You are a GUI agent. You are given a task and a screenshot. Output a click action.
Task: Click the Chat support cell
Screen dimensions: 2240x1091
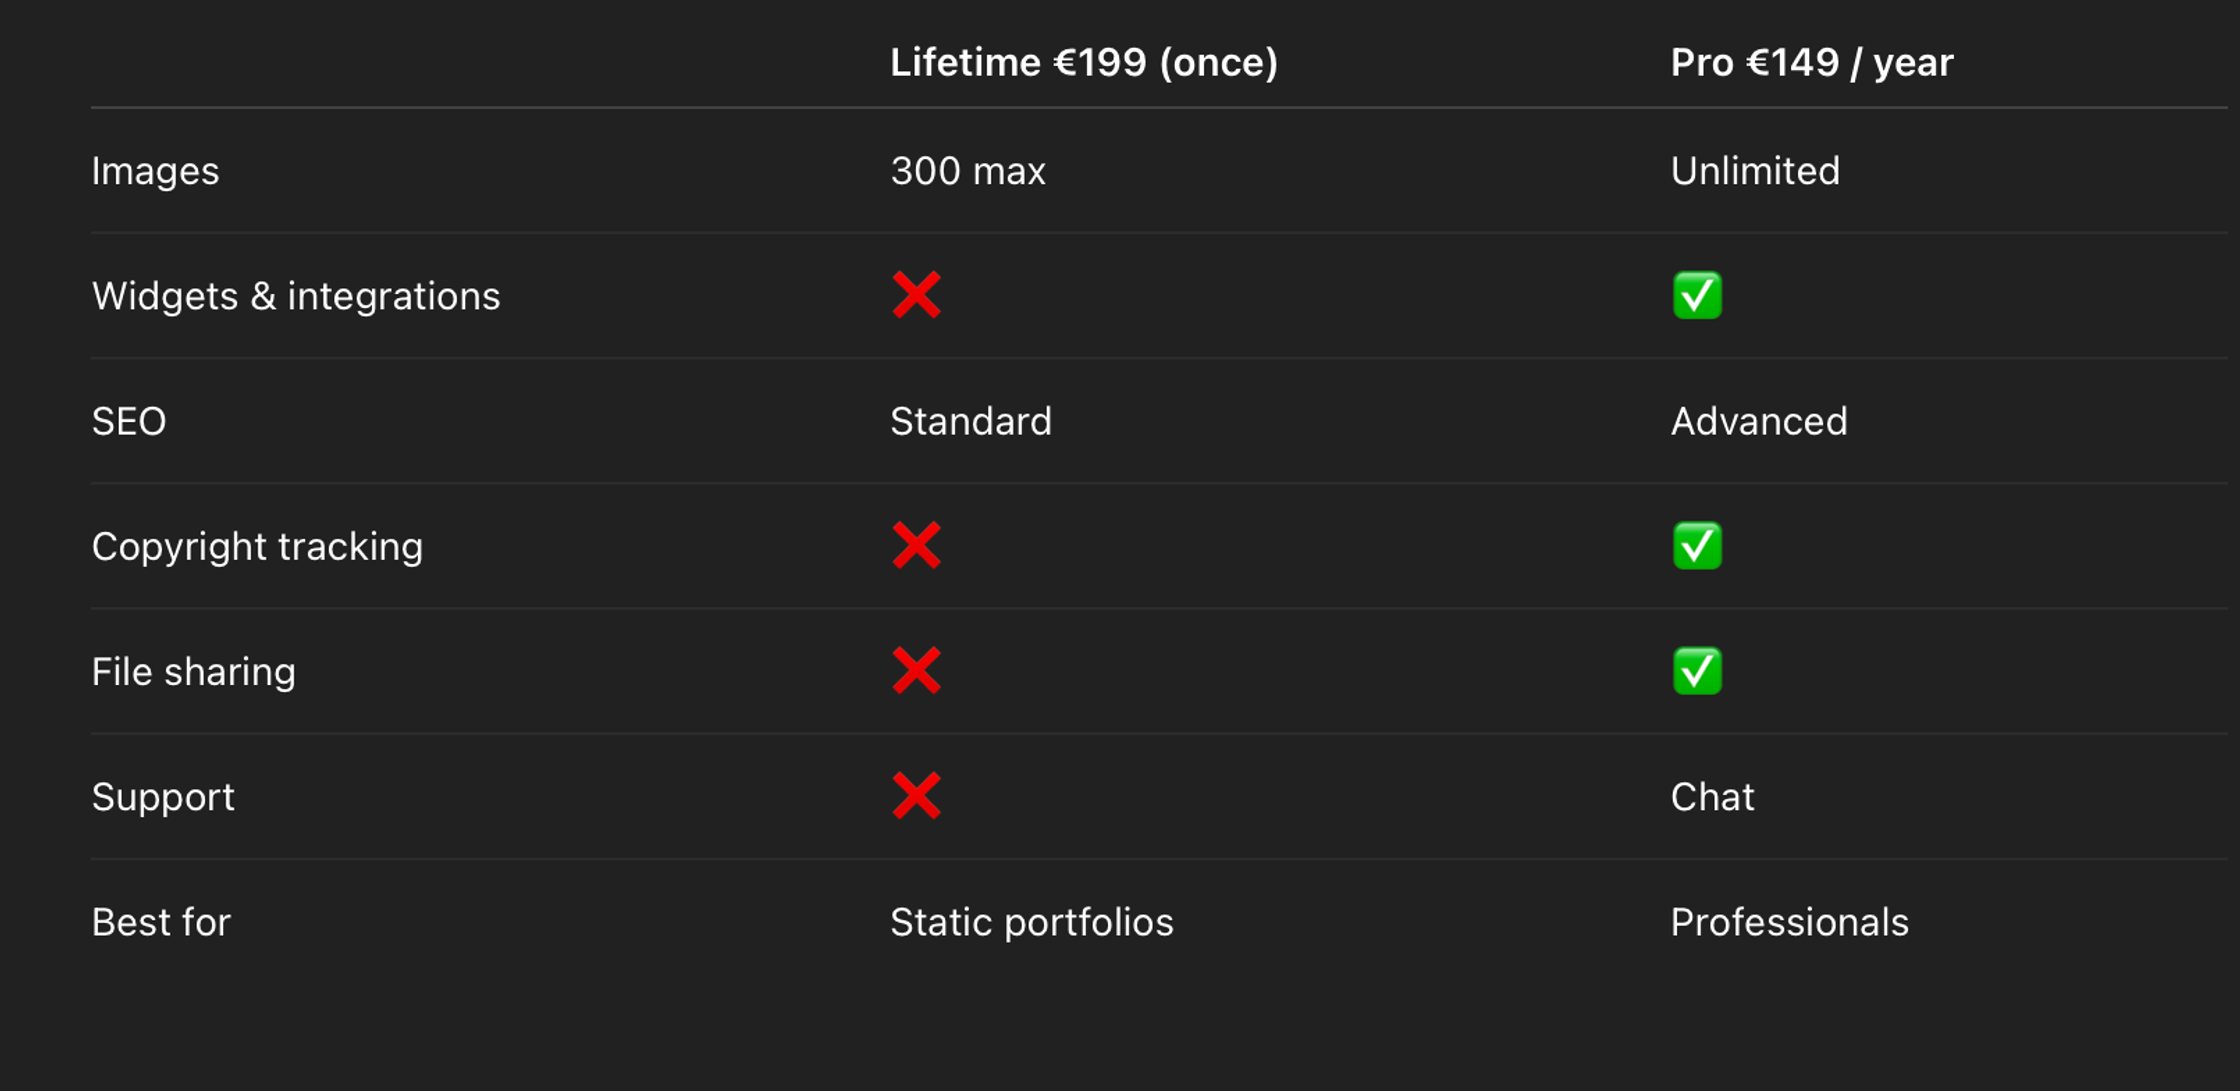[x=1712, y=797]
